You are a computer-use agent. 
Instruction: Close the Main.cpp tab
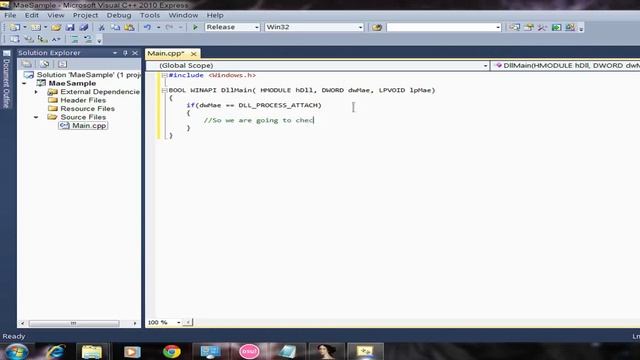pos(193,53)
